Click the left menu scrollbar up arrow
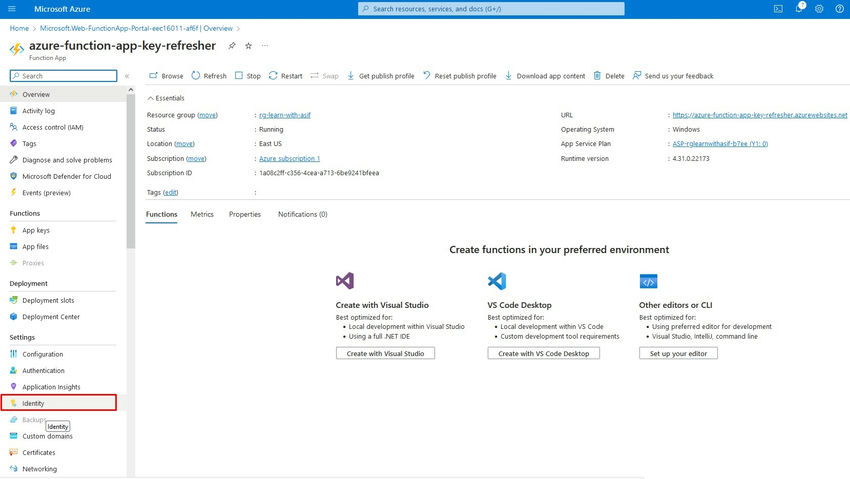This screenshot has height=479, width=850. point(131,90)
